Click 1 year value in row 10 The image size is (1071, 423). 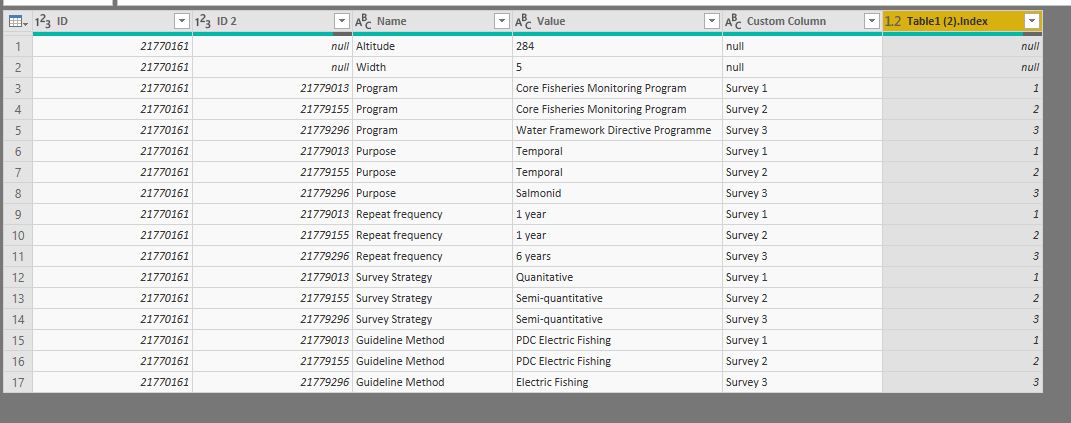point(617,236)
